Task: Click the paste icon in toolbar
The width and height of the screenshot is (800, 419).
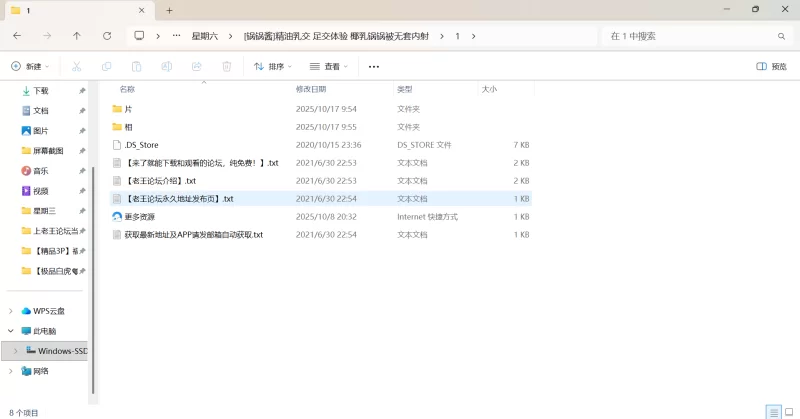Action: 136,66
